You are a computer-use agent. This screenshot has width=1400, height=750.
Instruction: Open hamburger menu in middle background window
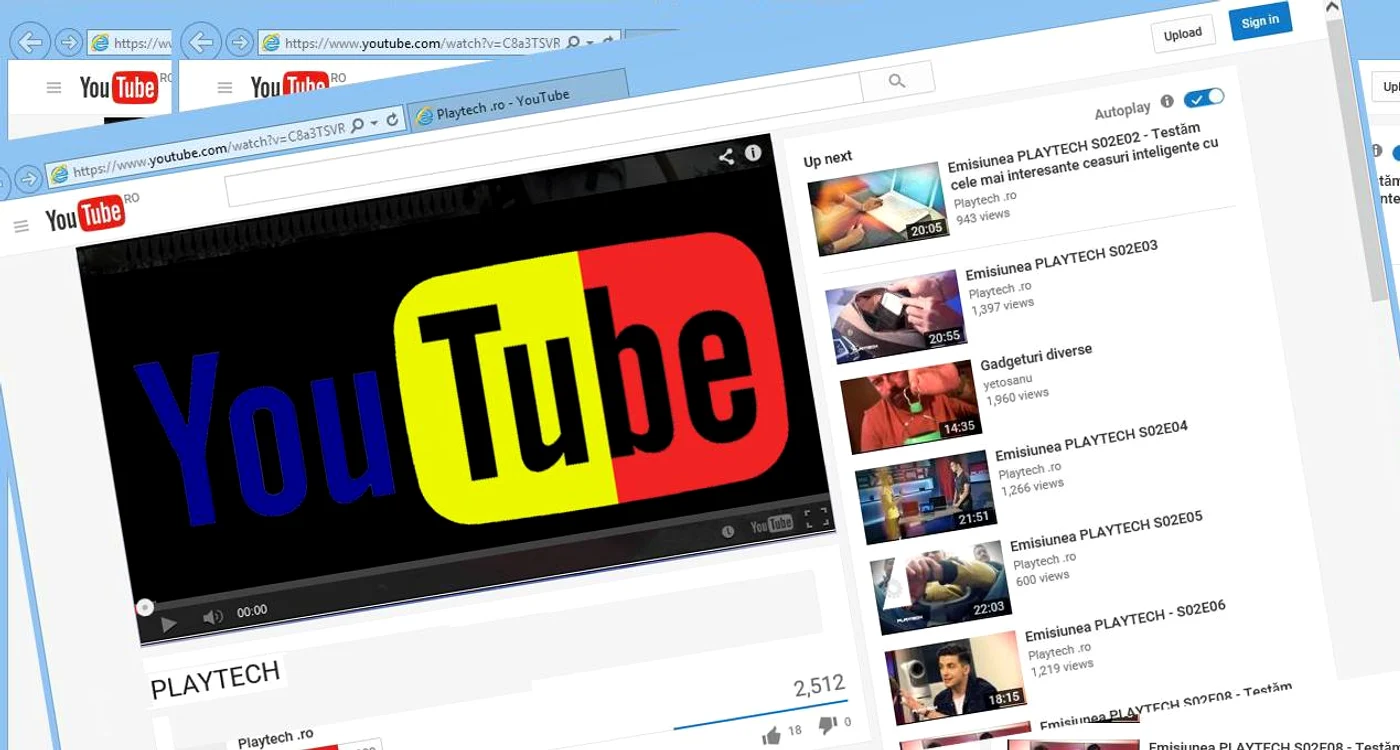tap(225, 88)
